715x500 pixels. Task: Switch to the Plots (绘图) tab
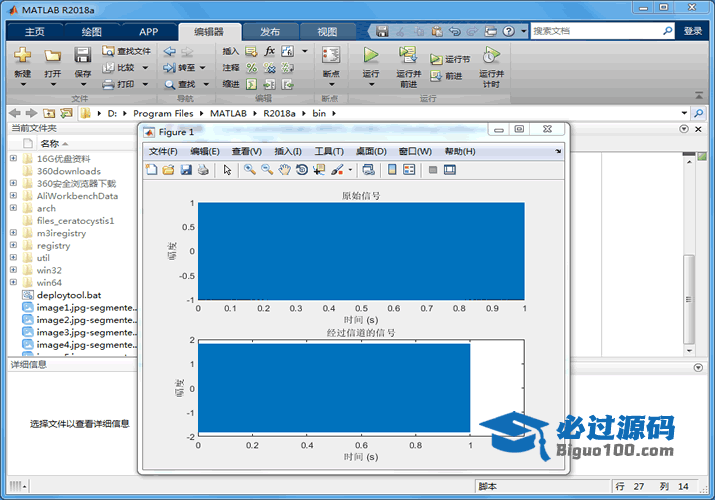[92, 31]
